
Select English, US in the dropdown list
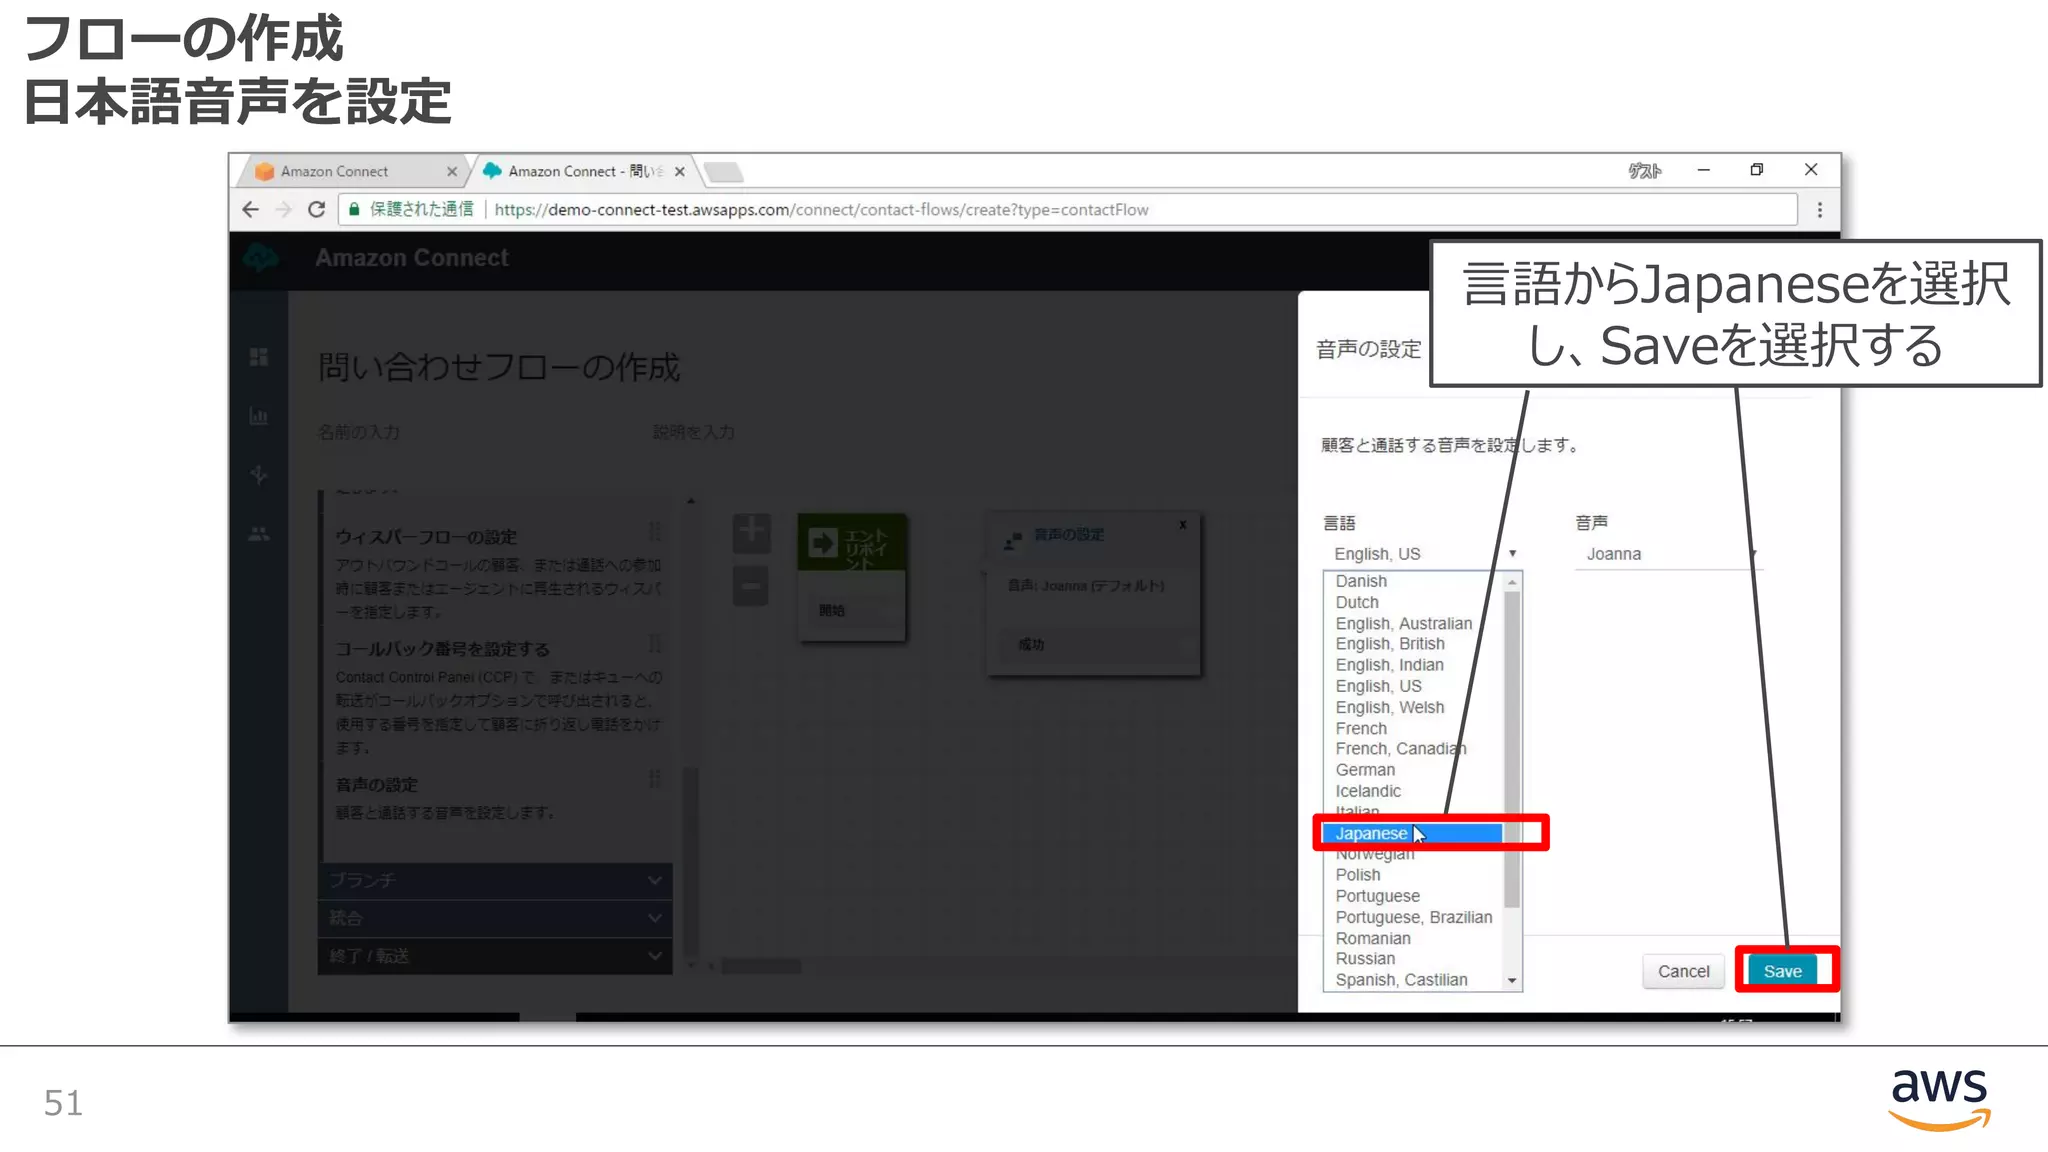[x=1412, y=686]
